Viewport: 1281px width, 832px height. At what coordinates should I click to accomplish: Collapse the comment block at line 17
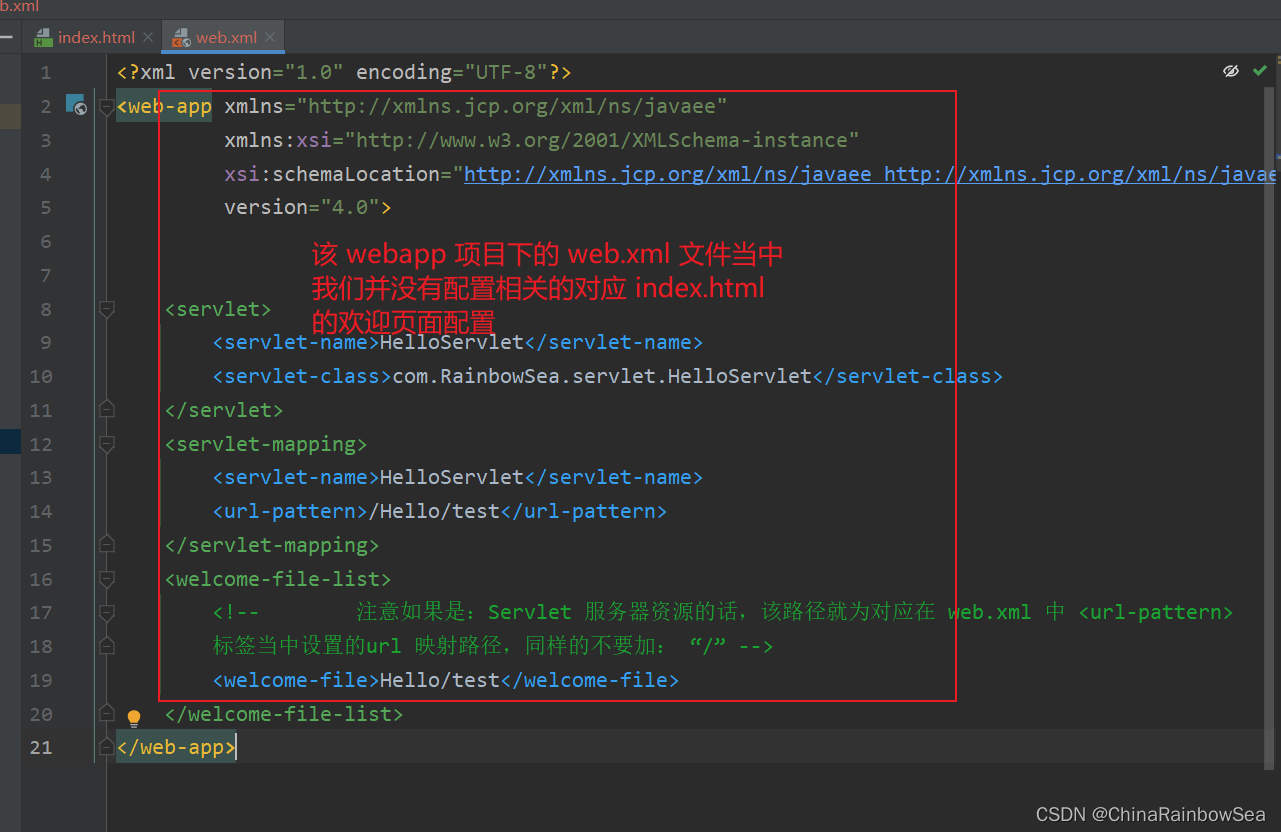107,613
